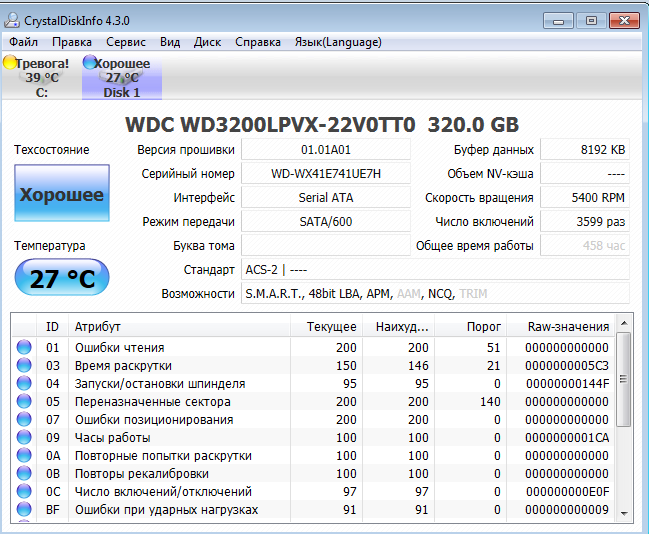
Task: Open the Правка menu
Action: coord(72,42)
